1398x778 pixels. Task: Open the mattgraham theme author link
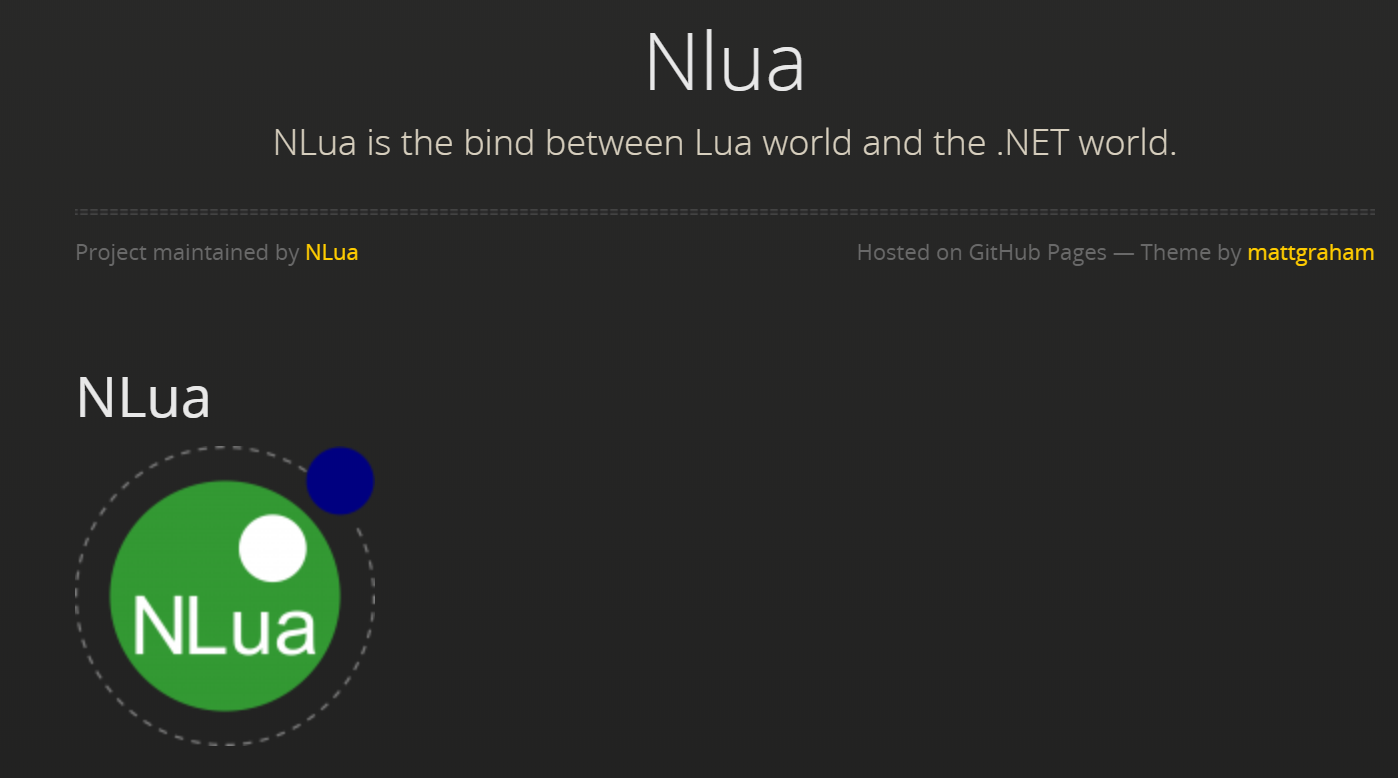tap(1310, 252)
